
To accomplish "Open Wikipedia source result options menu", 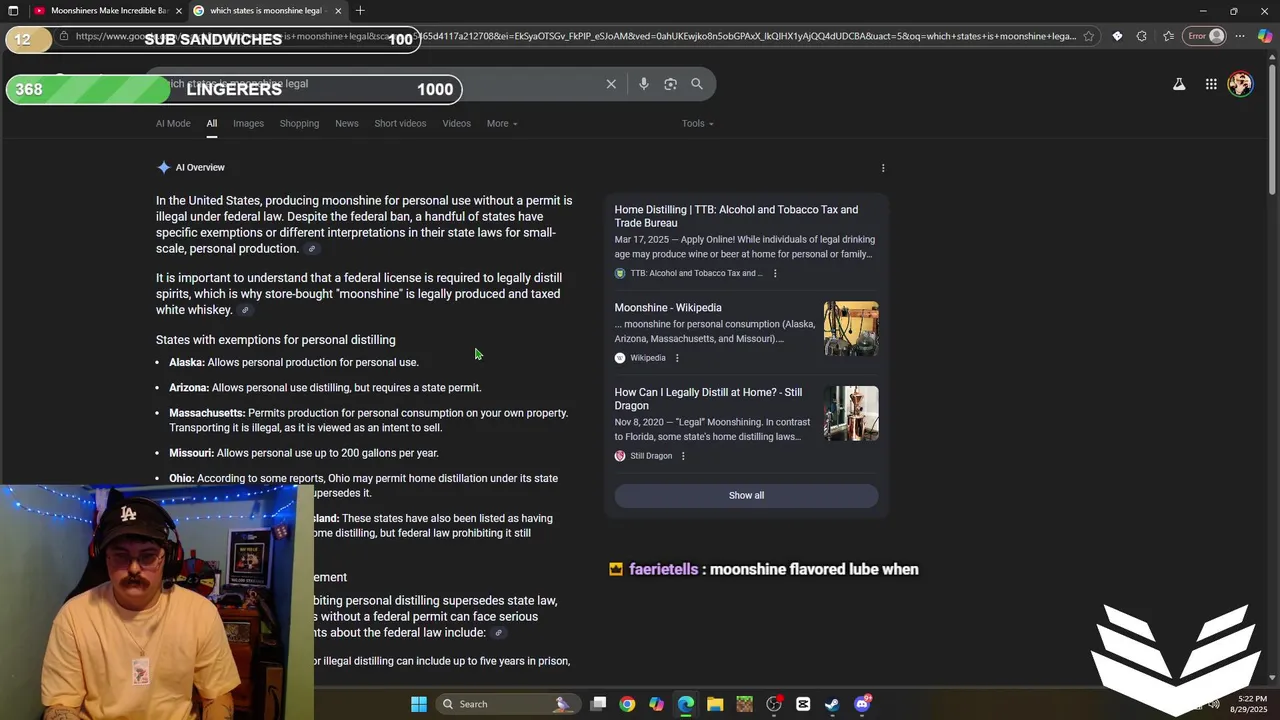I will click(x=677, y=358).
